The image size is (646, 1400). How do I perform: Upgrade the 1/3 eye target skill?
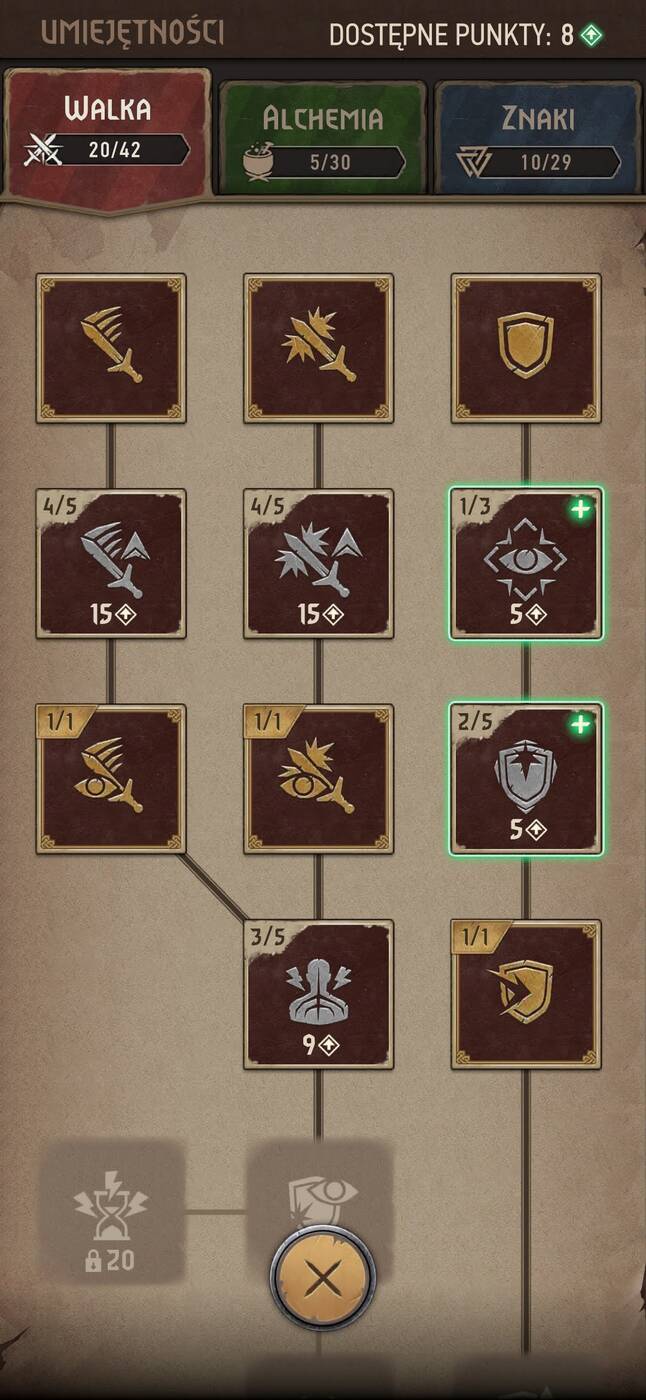tap(526, 563)
